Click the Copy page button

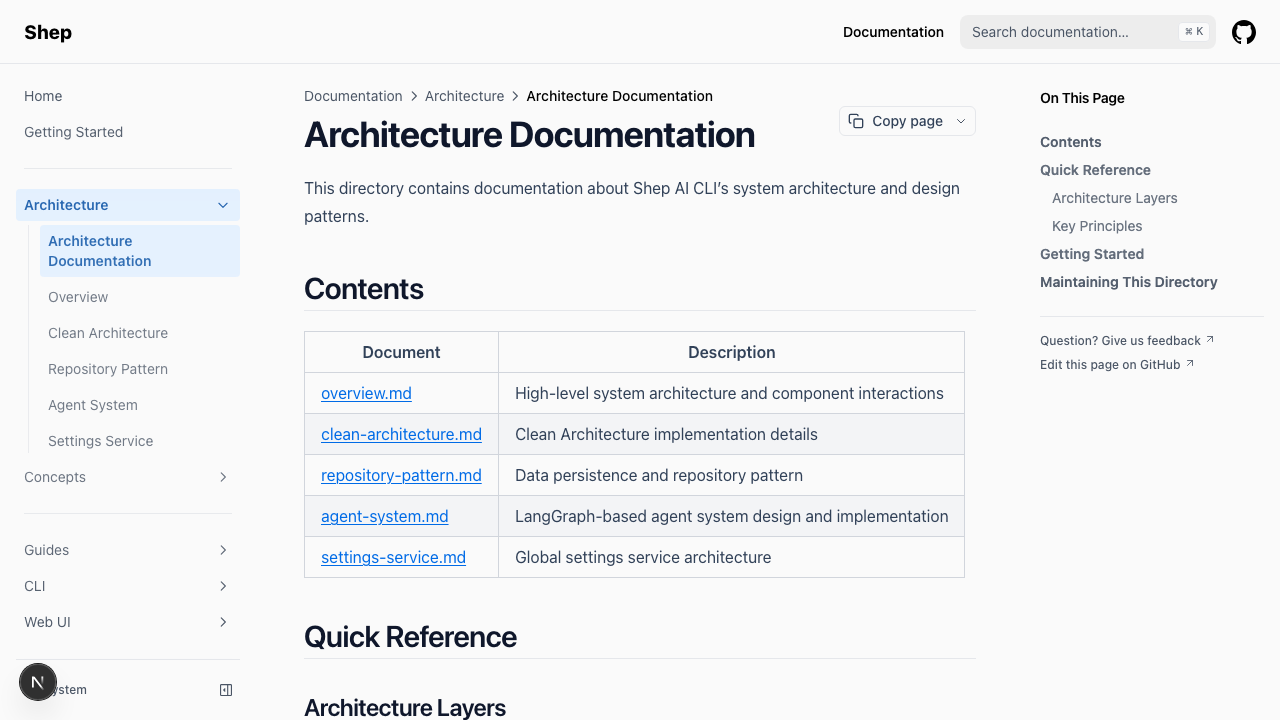click(x=907, y=121)
